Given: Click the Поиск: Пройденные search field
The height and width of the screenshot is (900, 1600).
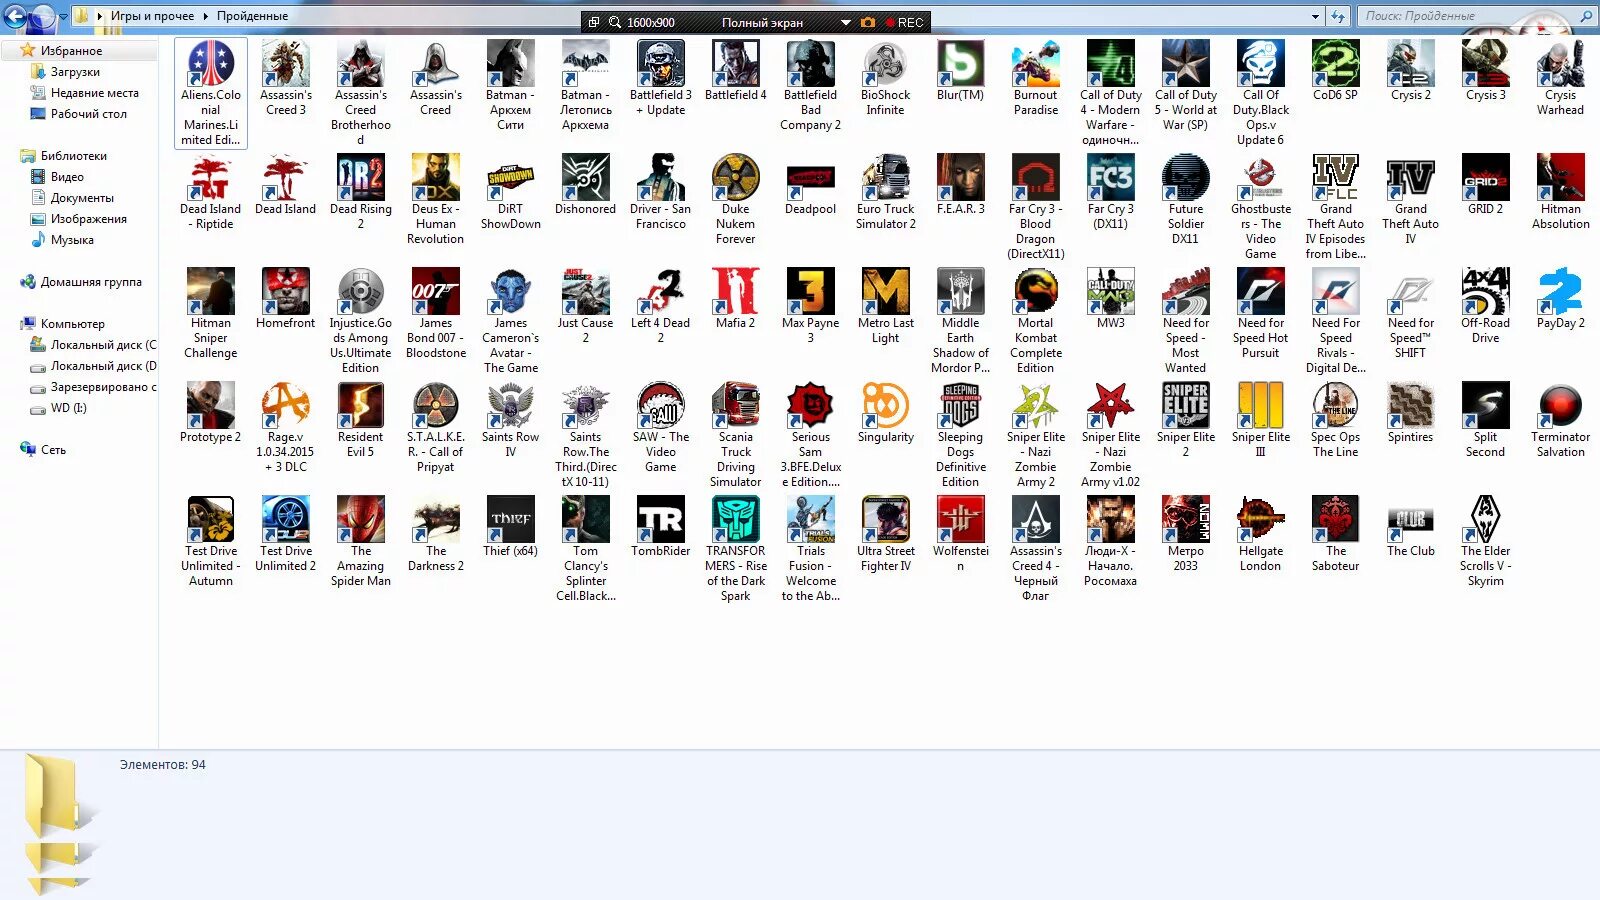Looking at the screenshot, I should (x=1476, y=16).
